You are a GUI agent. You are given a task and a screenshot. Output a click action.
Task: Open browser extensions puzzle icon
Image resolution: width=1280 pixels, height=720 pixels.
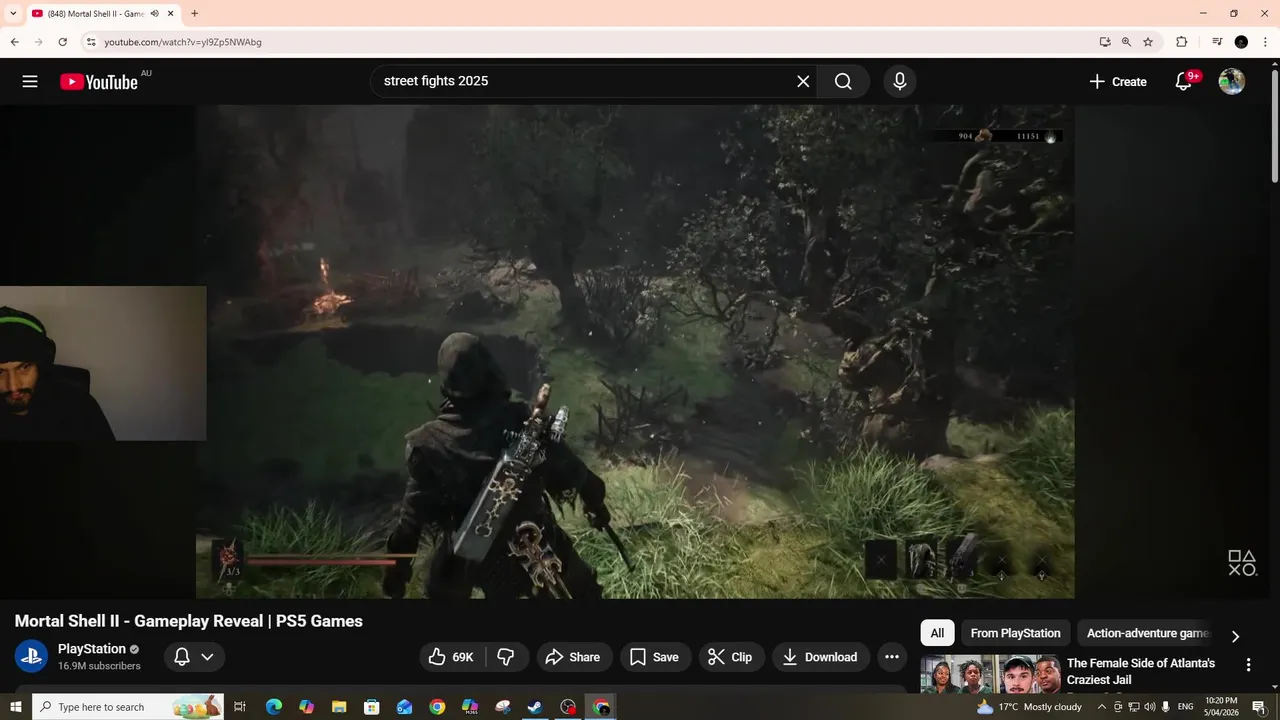(1181, 42)
